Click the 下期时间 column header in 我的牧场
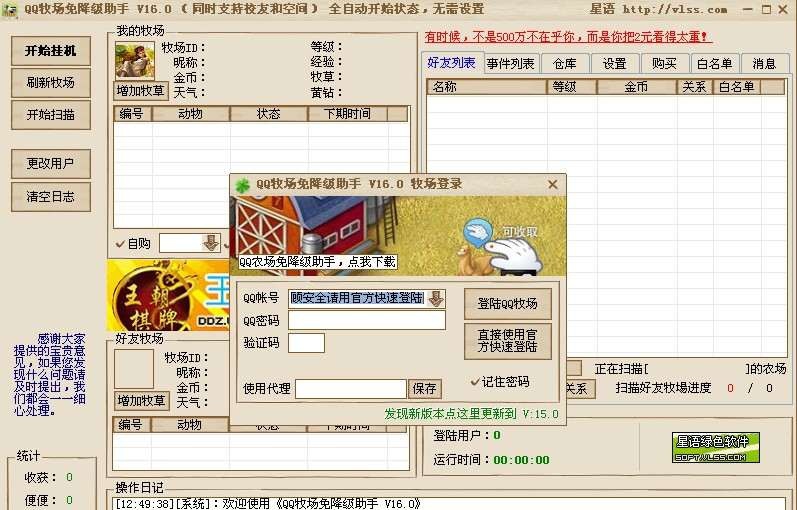The width and height of the screenshot is (797, 510). (x=348, y=113)
